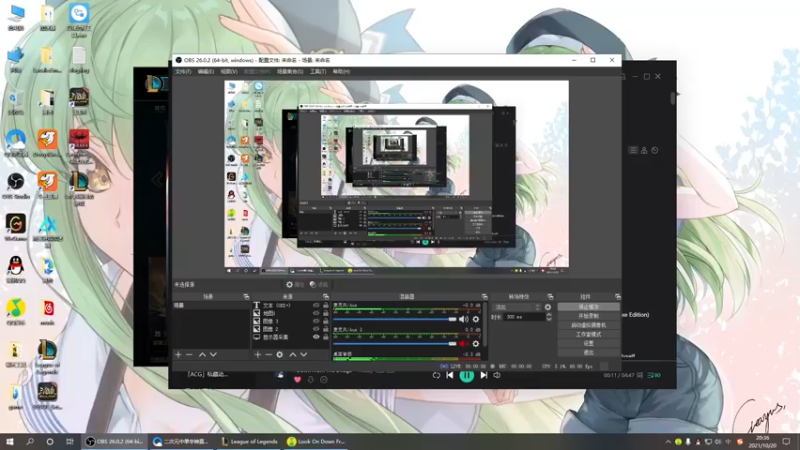Click the 300 ms duration field
This screenshot has height=450, width=800.
point(524,317)
